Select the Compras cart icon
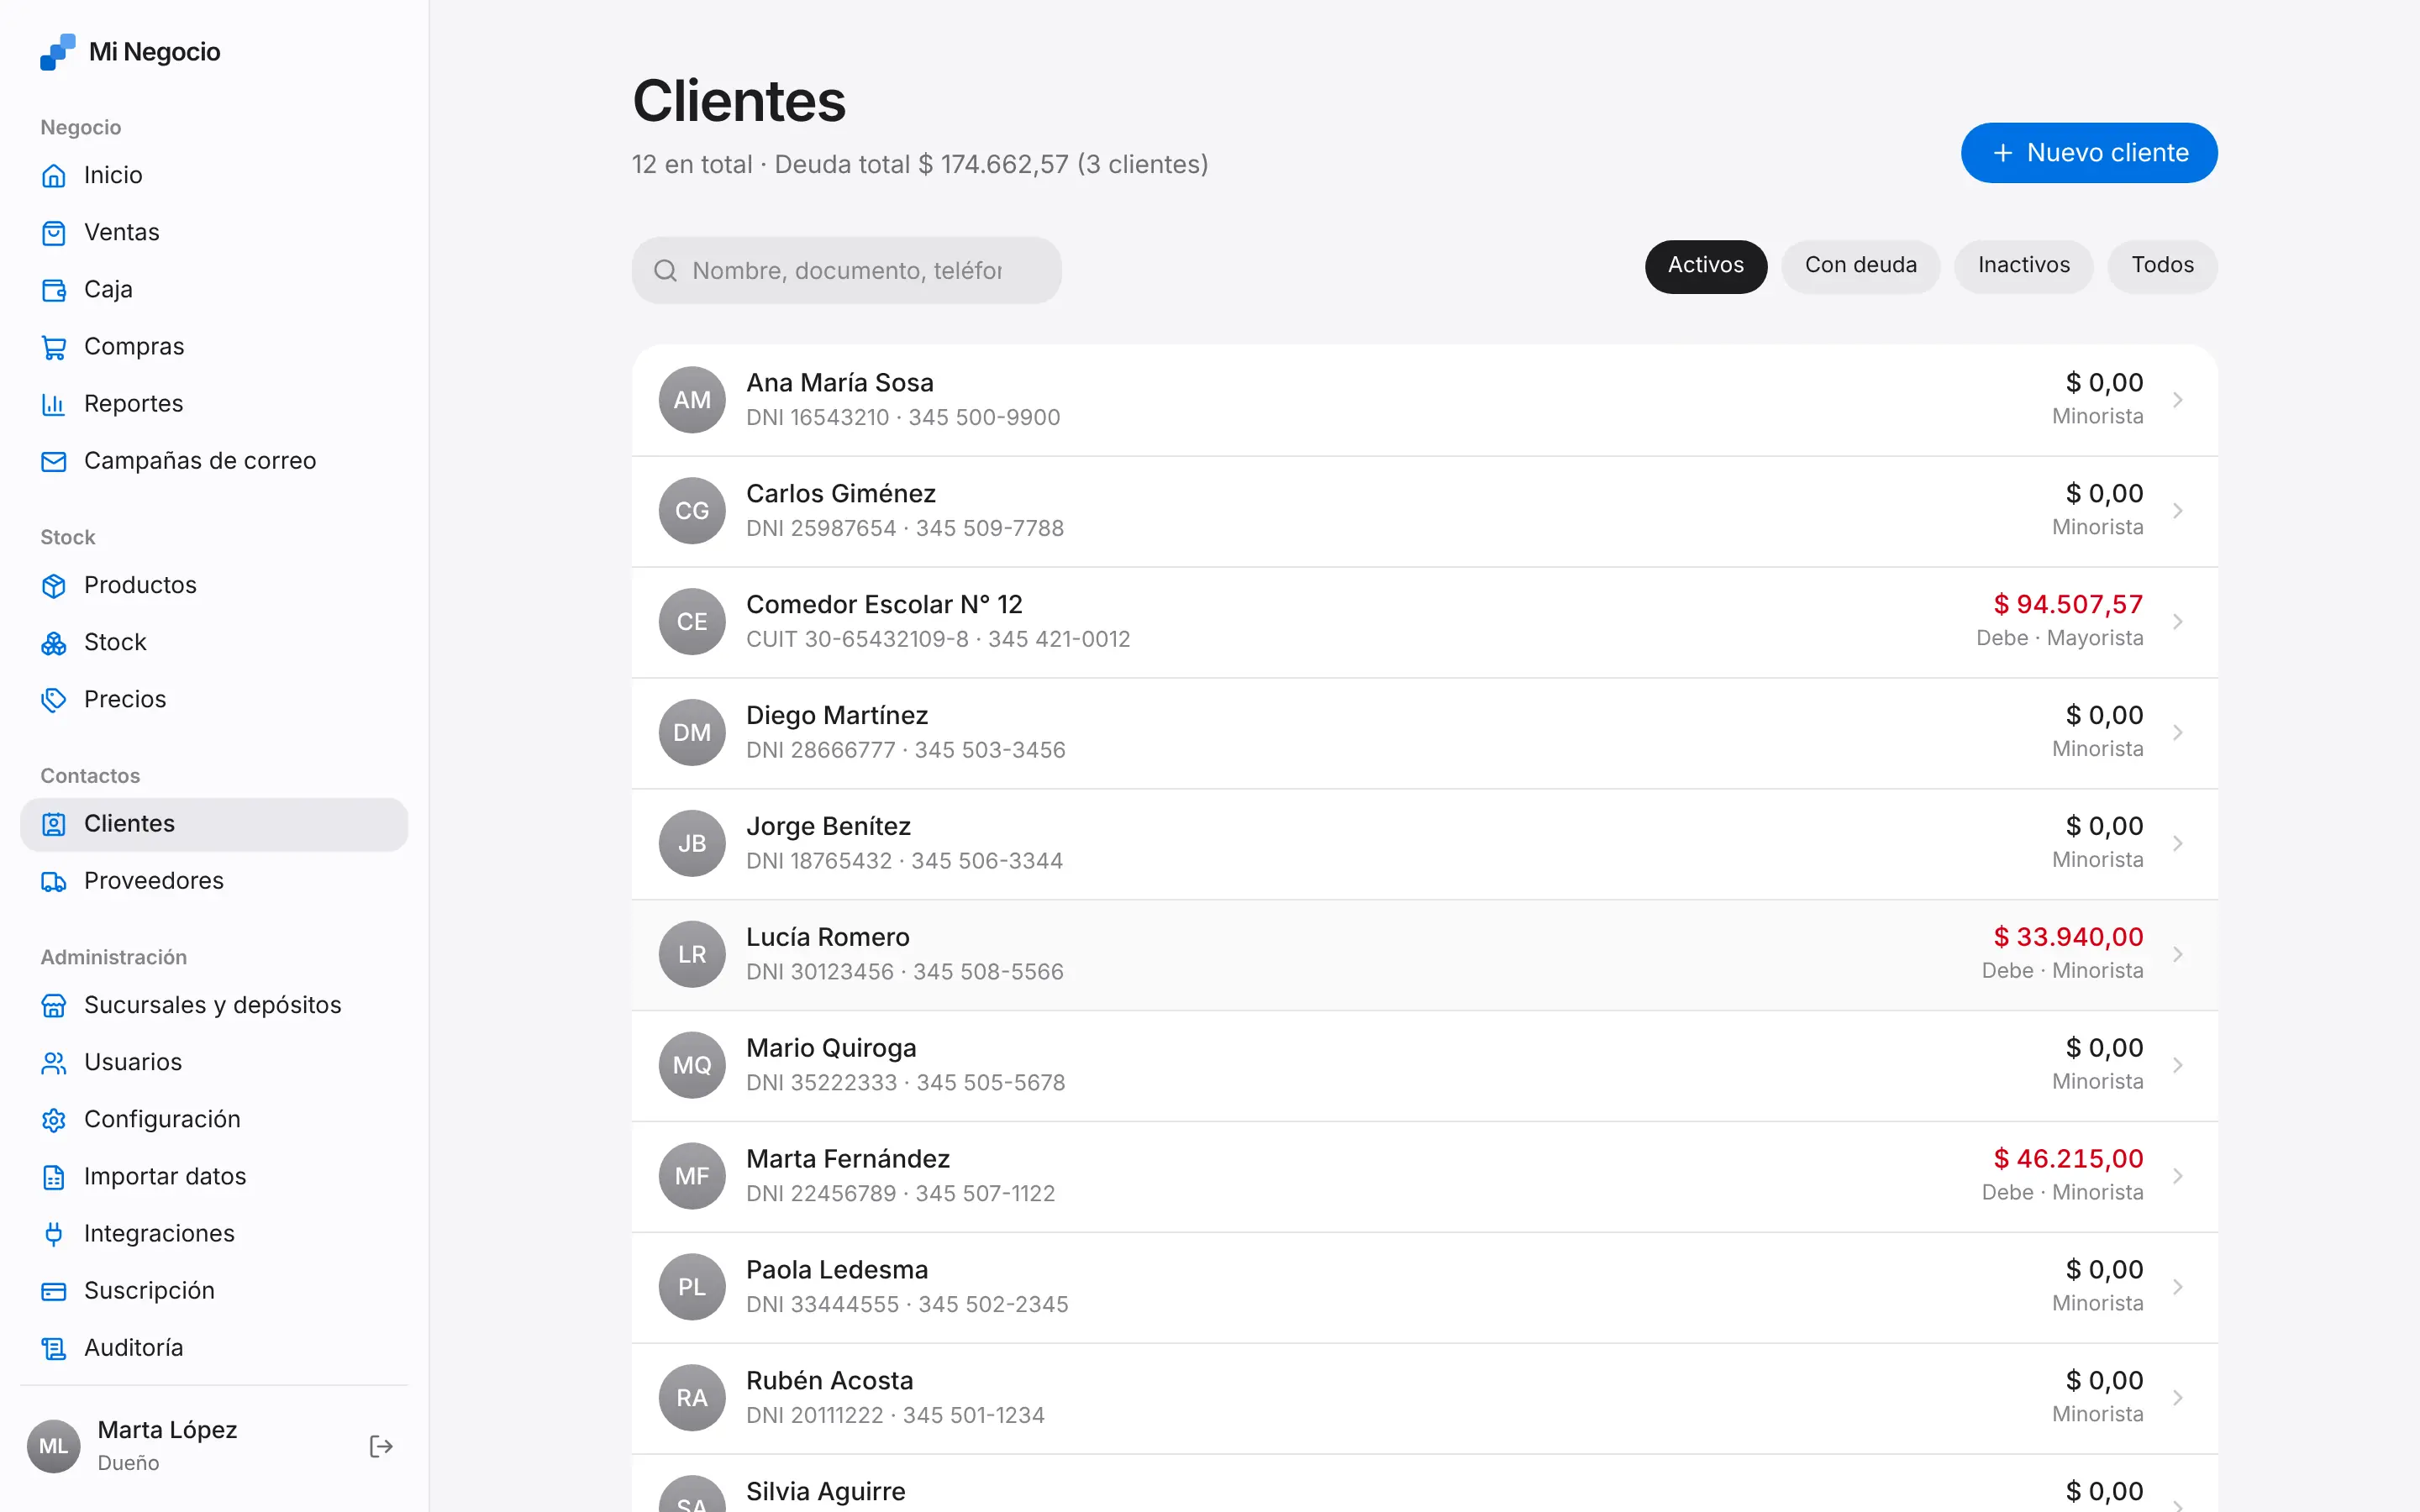Viewport: 2420px width, 1512px height. coord(54,347)
